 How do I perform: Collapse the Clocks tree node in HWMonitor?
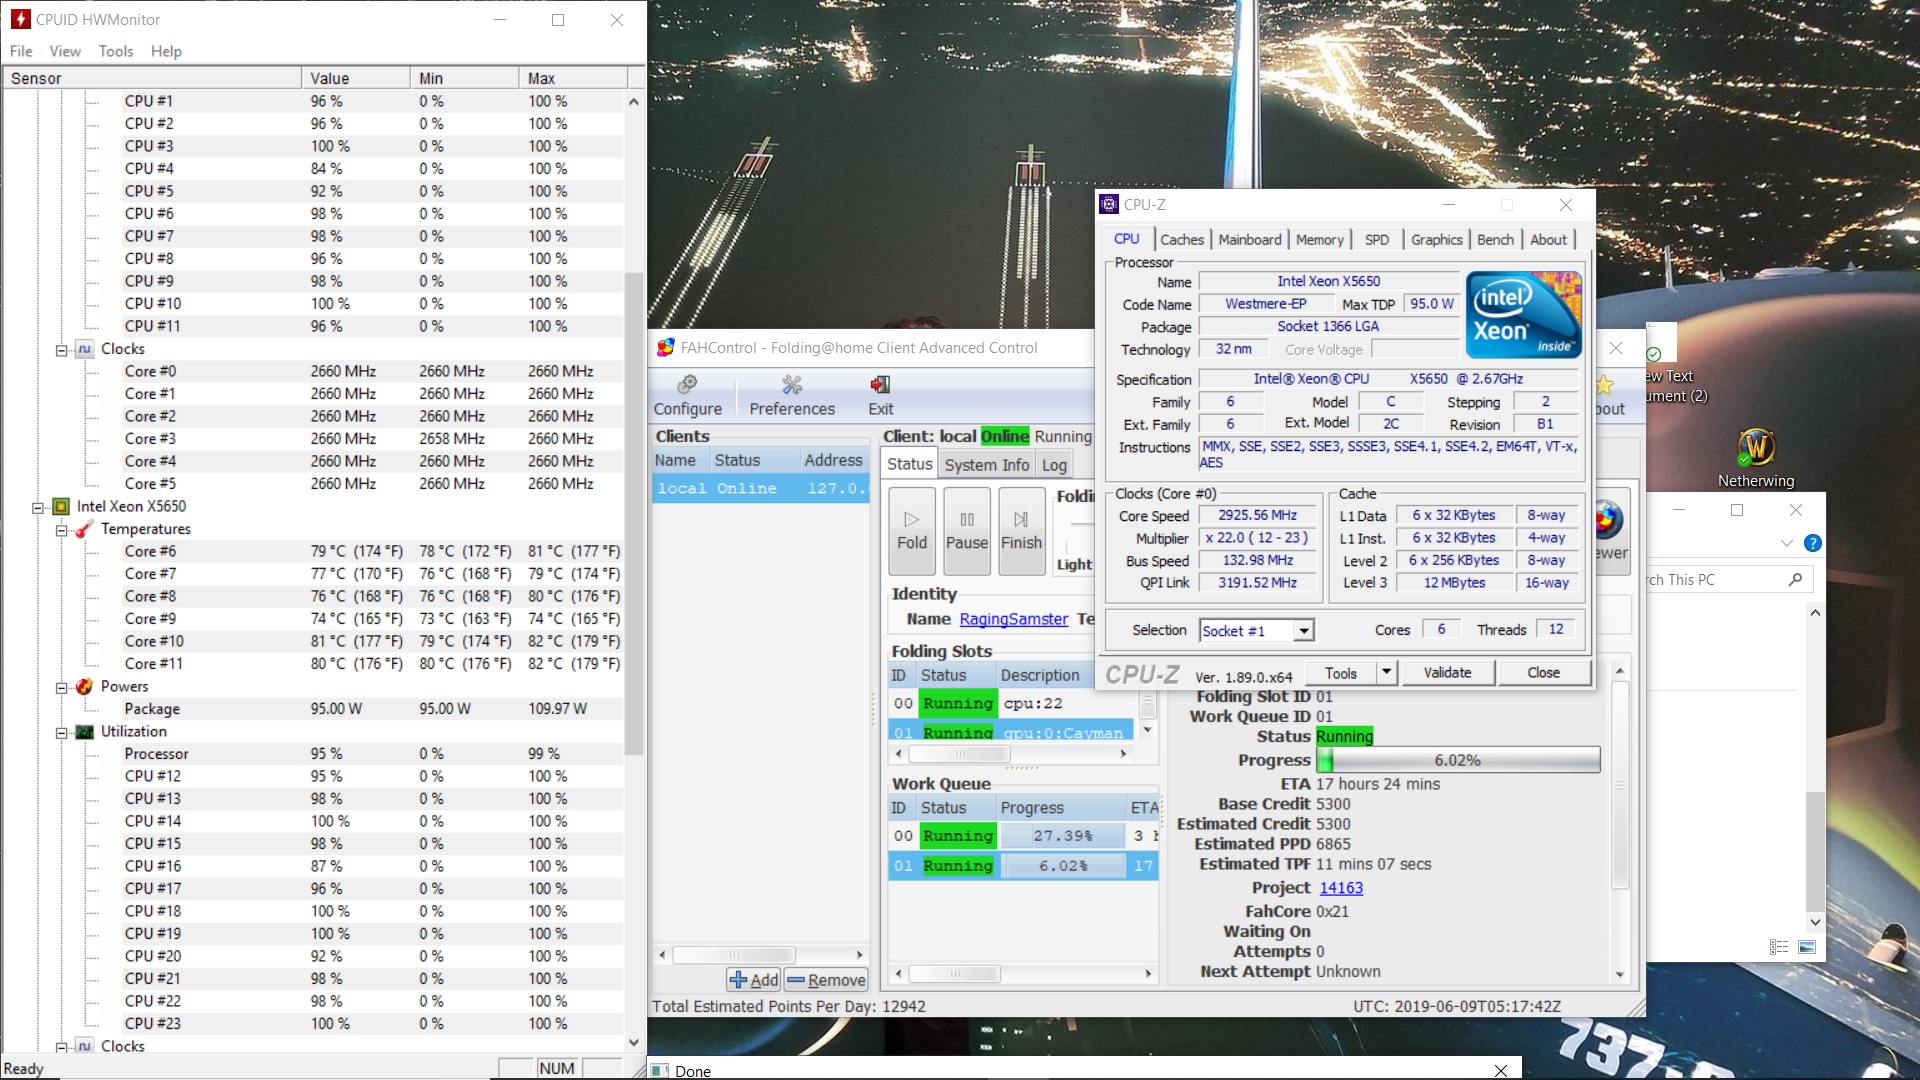pos(62,350)
